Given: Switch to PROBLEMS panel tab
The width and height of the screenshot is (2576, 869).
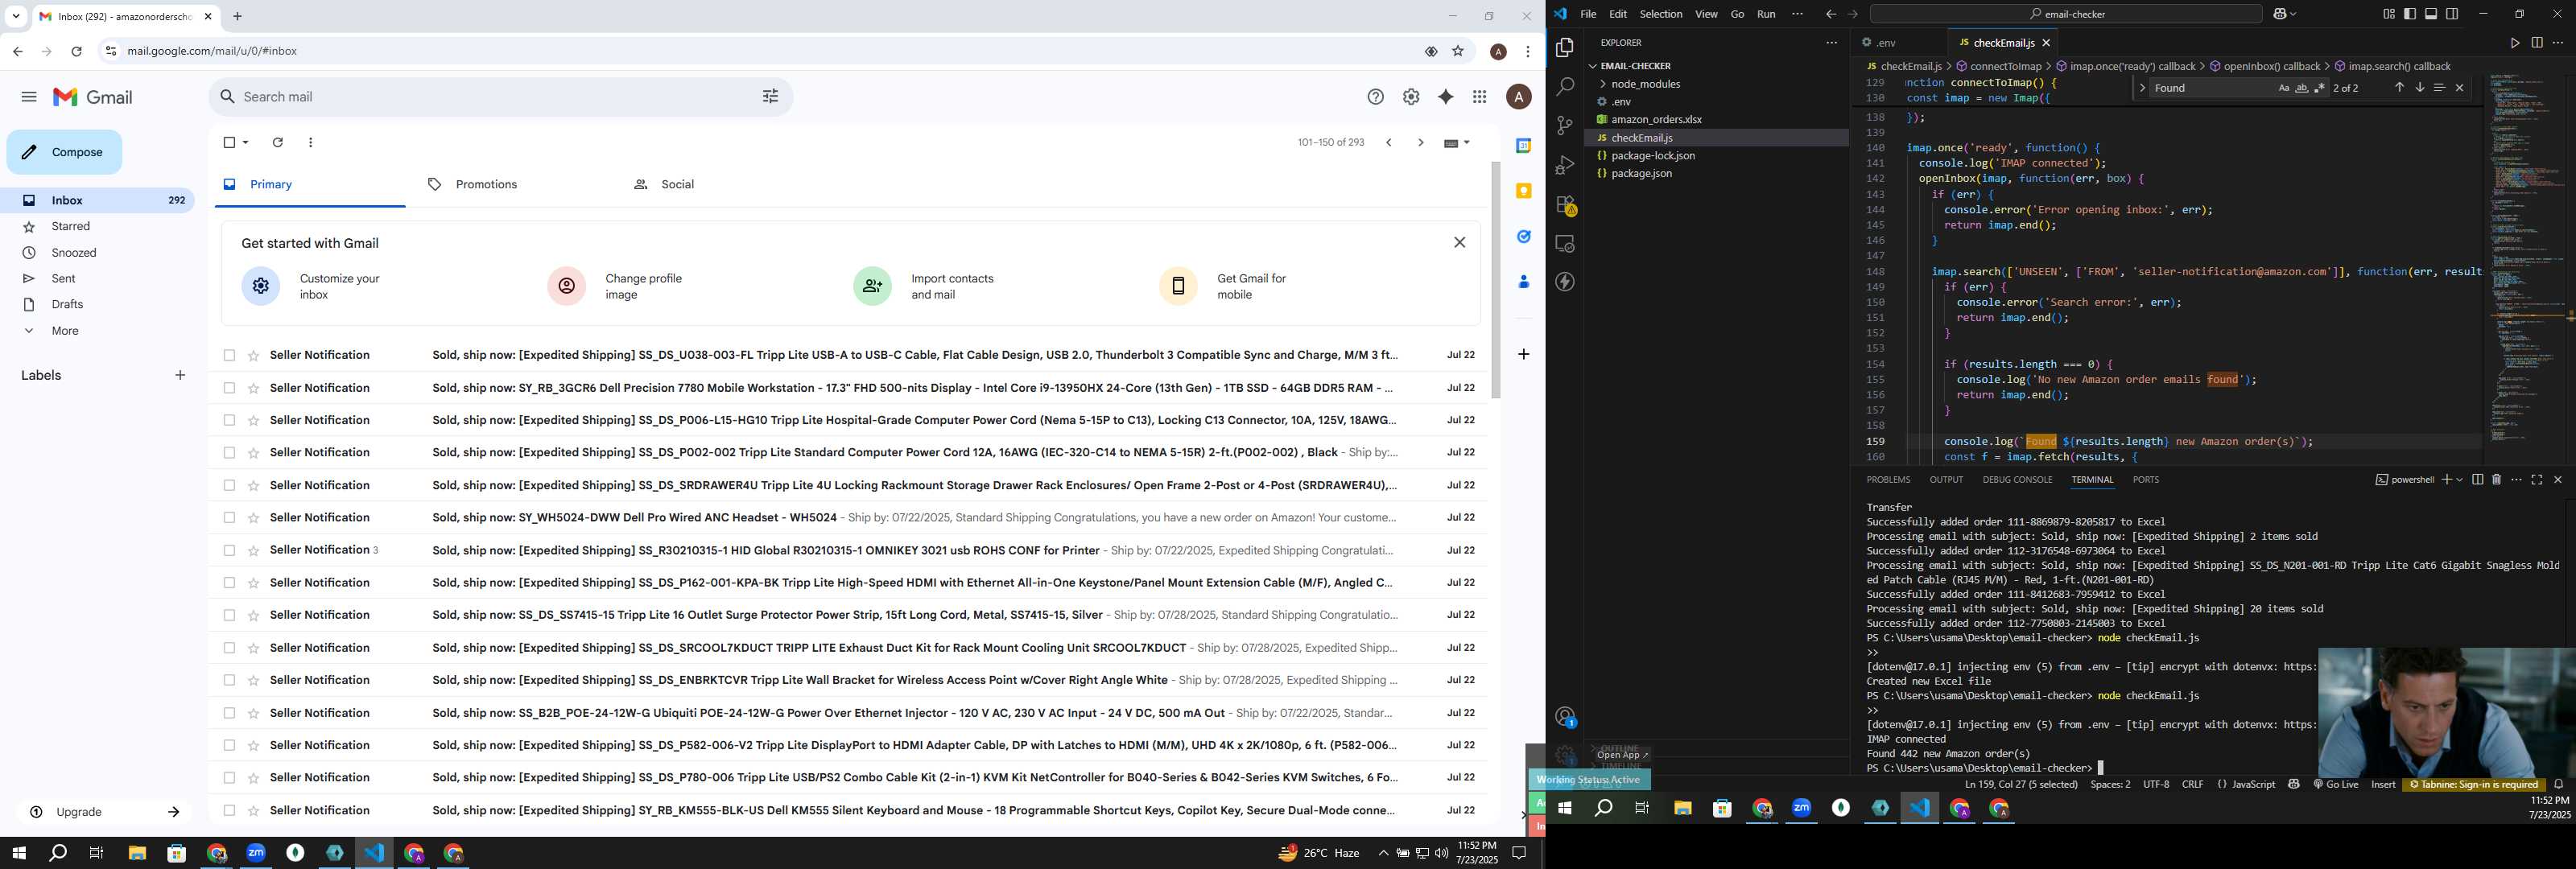Looking at the screenshot, I should tap(1888, 480).
